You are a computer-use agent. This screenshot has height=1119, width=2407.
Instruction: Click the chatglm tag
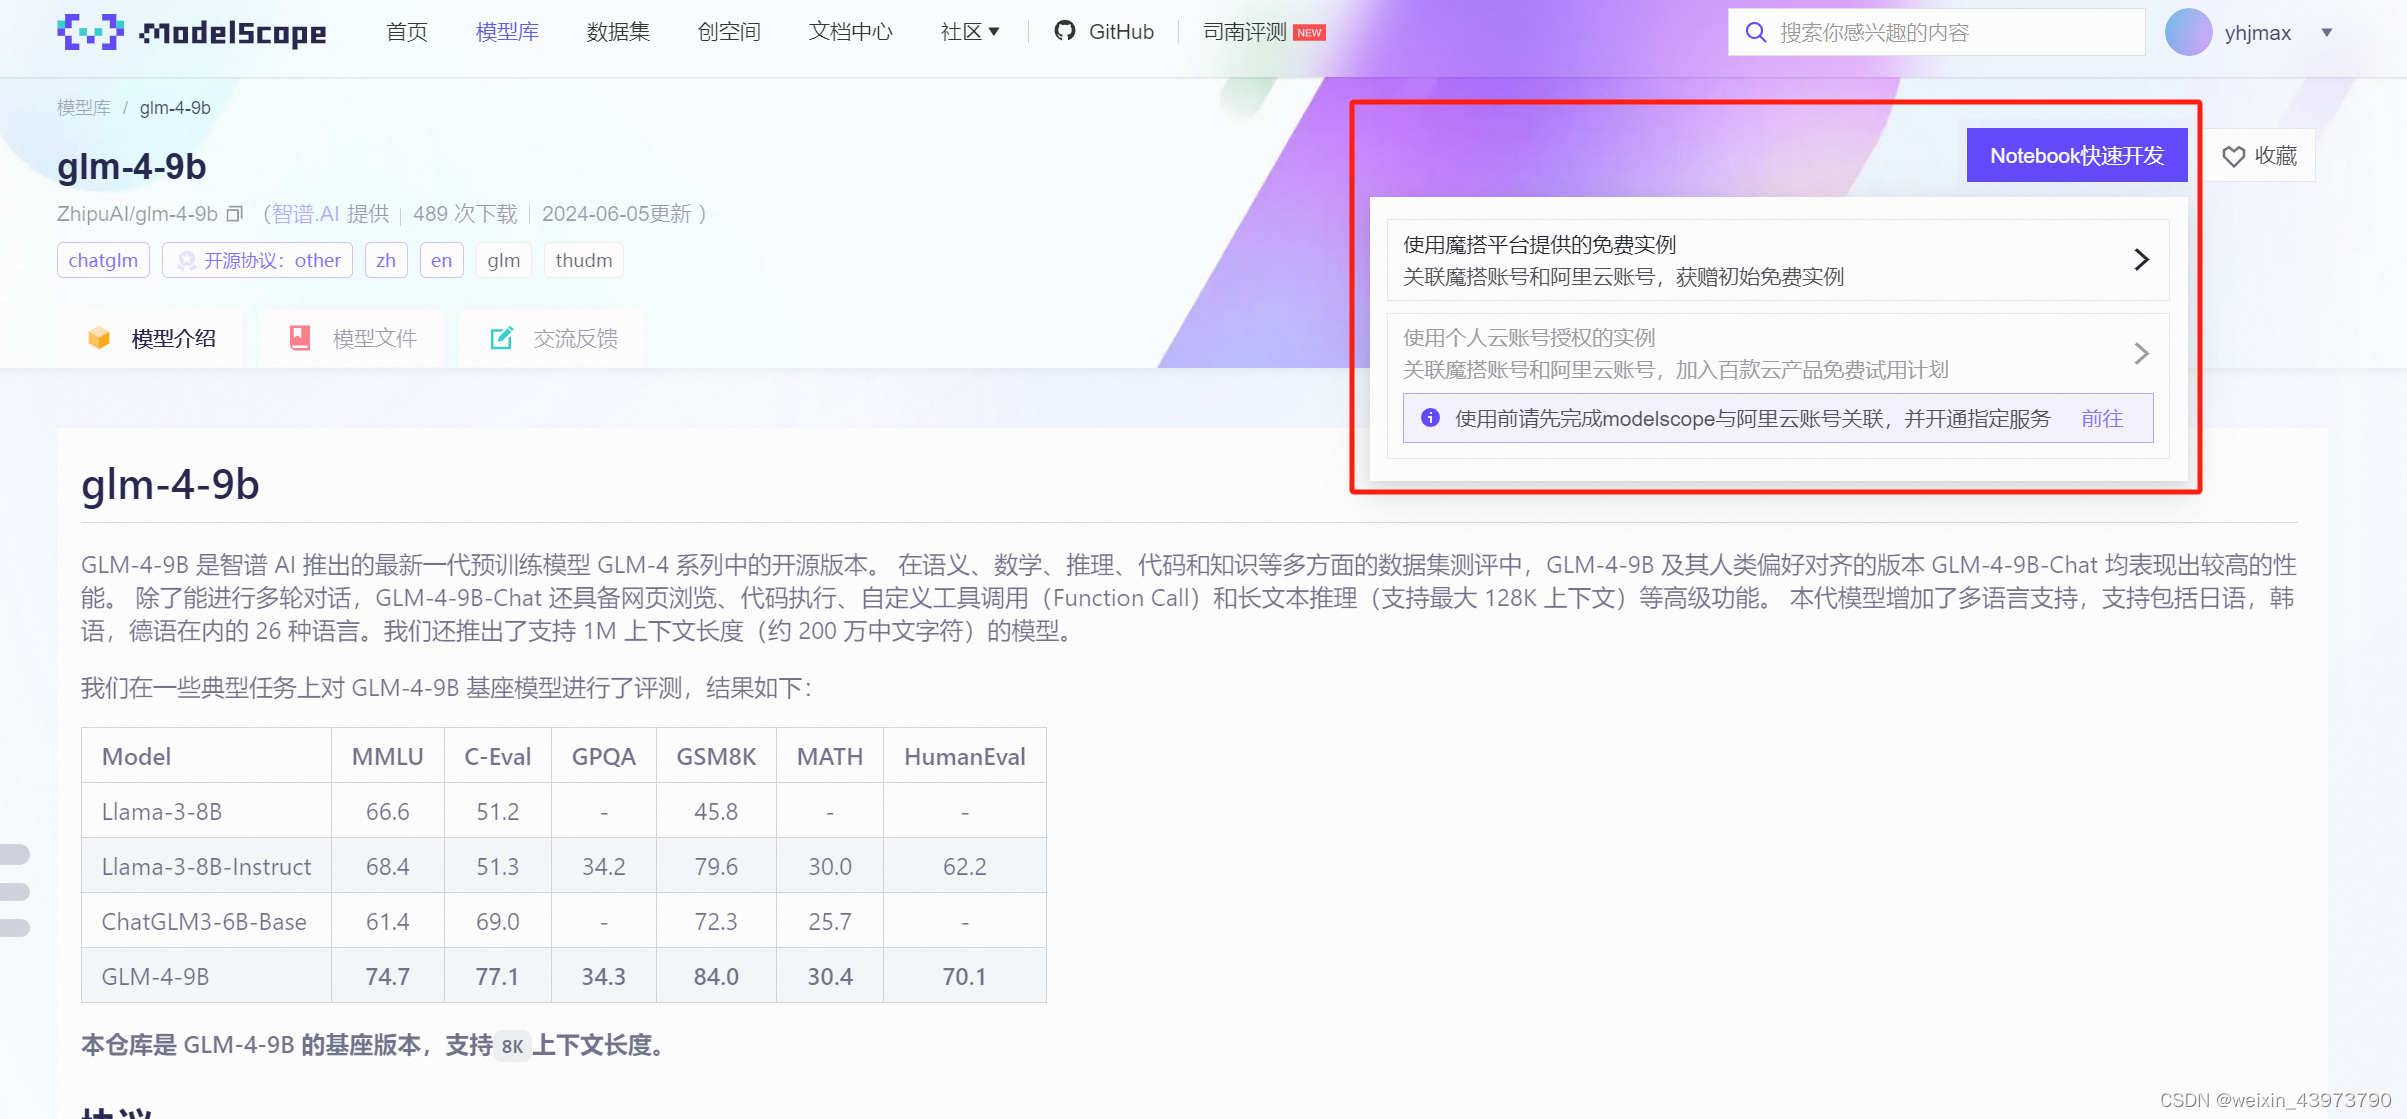(x=103, y=260)
